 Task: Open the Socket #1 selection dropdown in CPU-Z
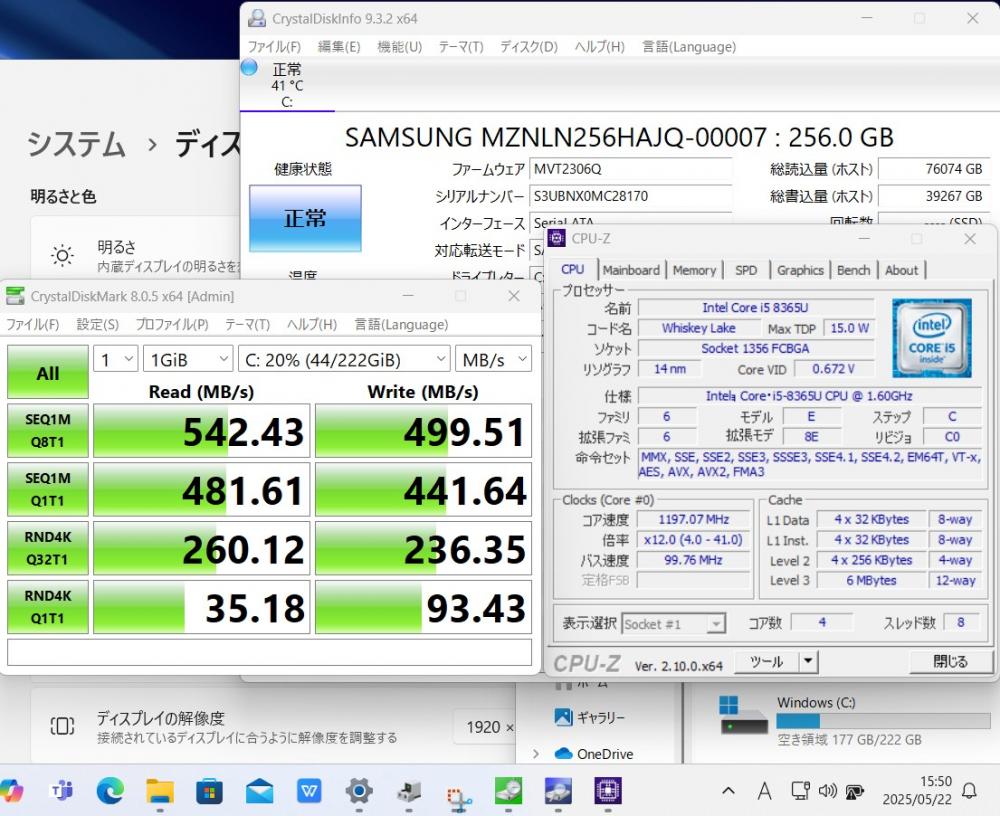673,623
